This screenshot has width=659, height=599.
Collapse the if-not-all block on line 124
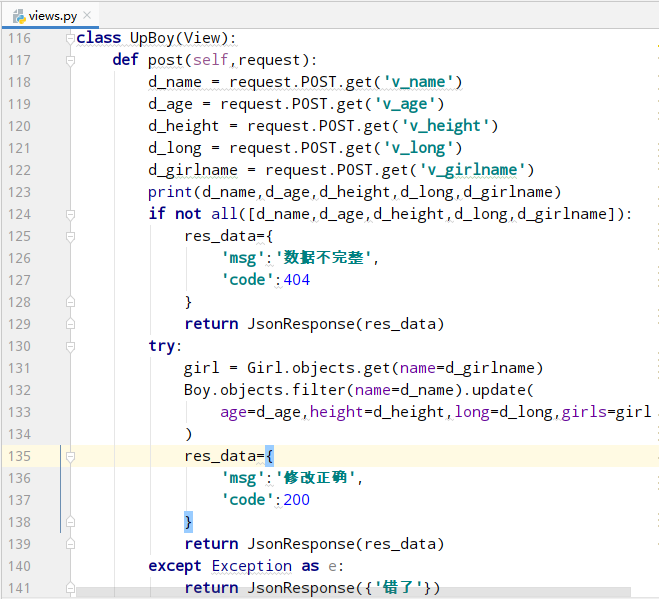tap(70, 214)
